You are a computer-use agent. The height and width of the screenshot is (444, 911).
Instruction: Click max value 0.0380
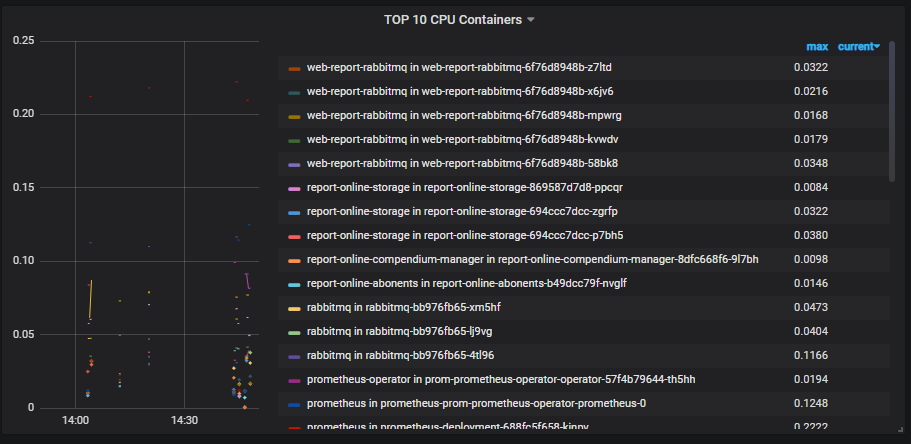pyautogui.click(x=811, y=235)
